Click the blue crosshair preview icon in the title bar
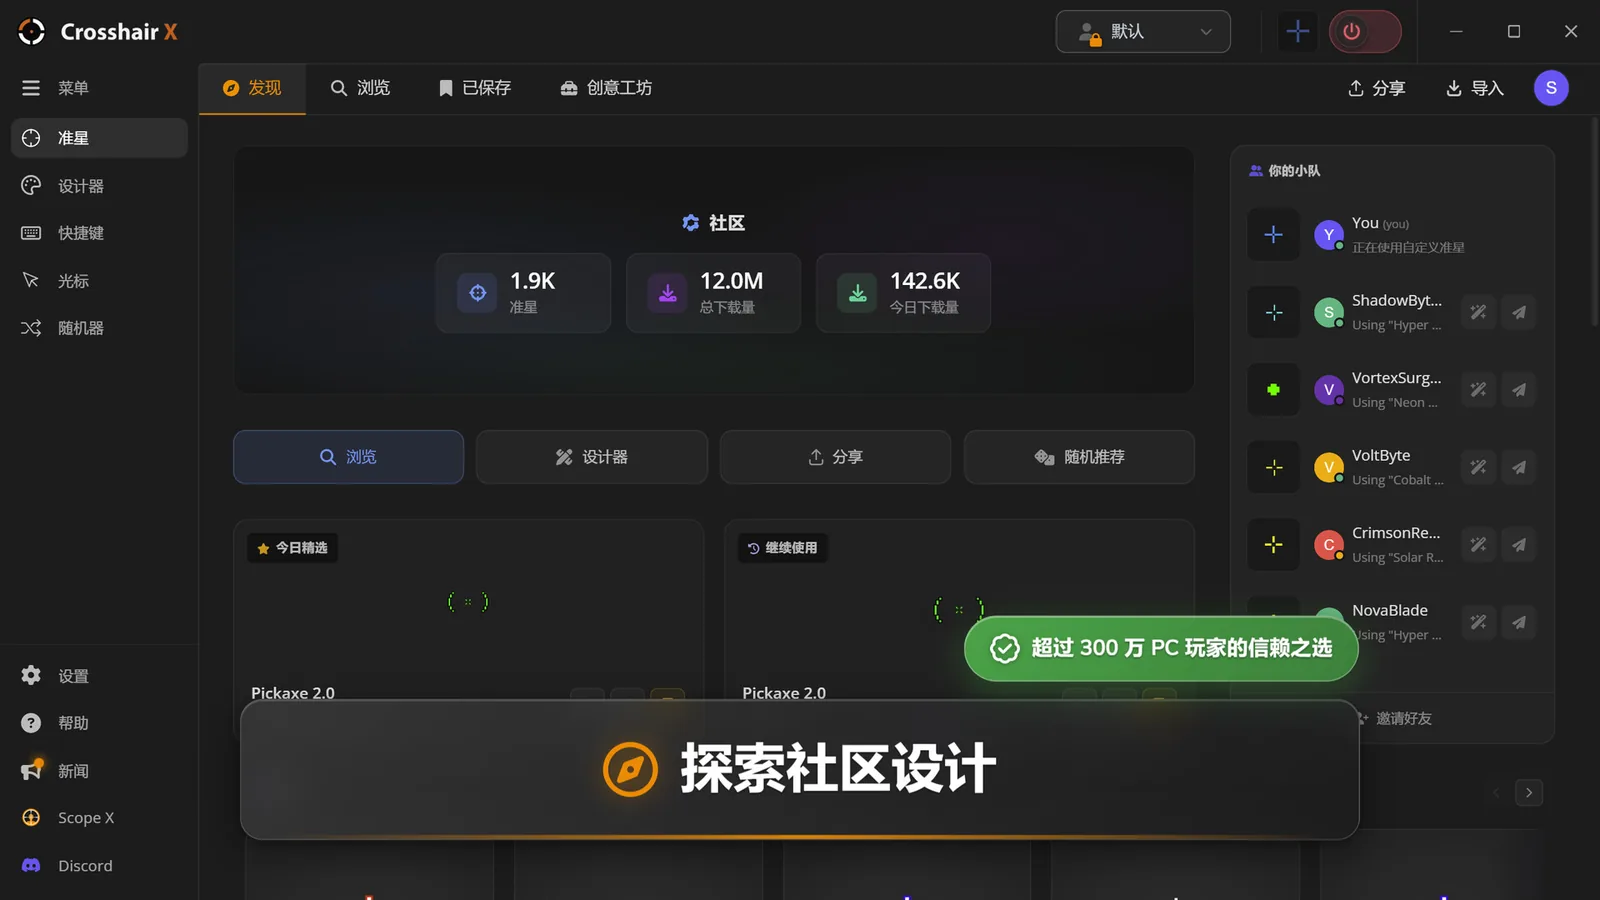This screenshot has width=1600, height=900. [1297, 32]
